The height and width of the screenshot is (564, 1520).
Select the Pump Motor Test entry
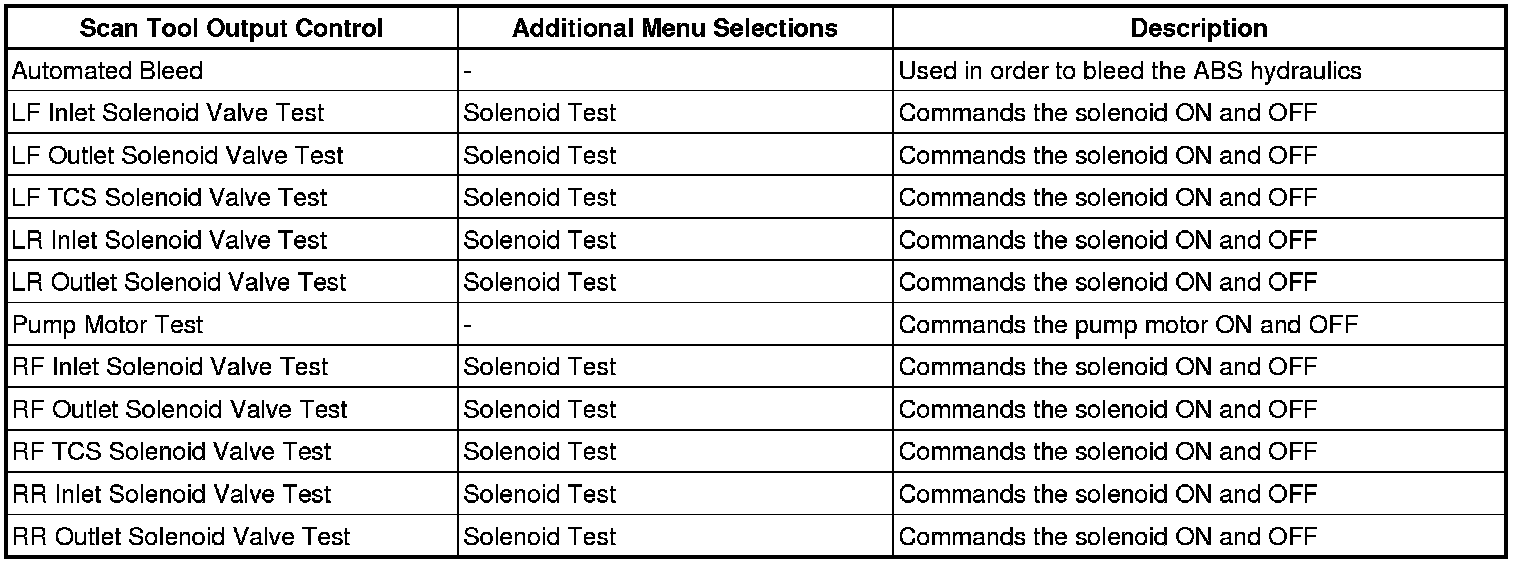[x=108, y=325]
